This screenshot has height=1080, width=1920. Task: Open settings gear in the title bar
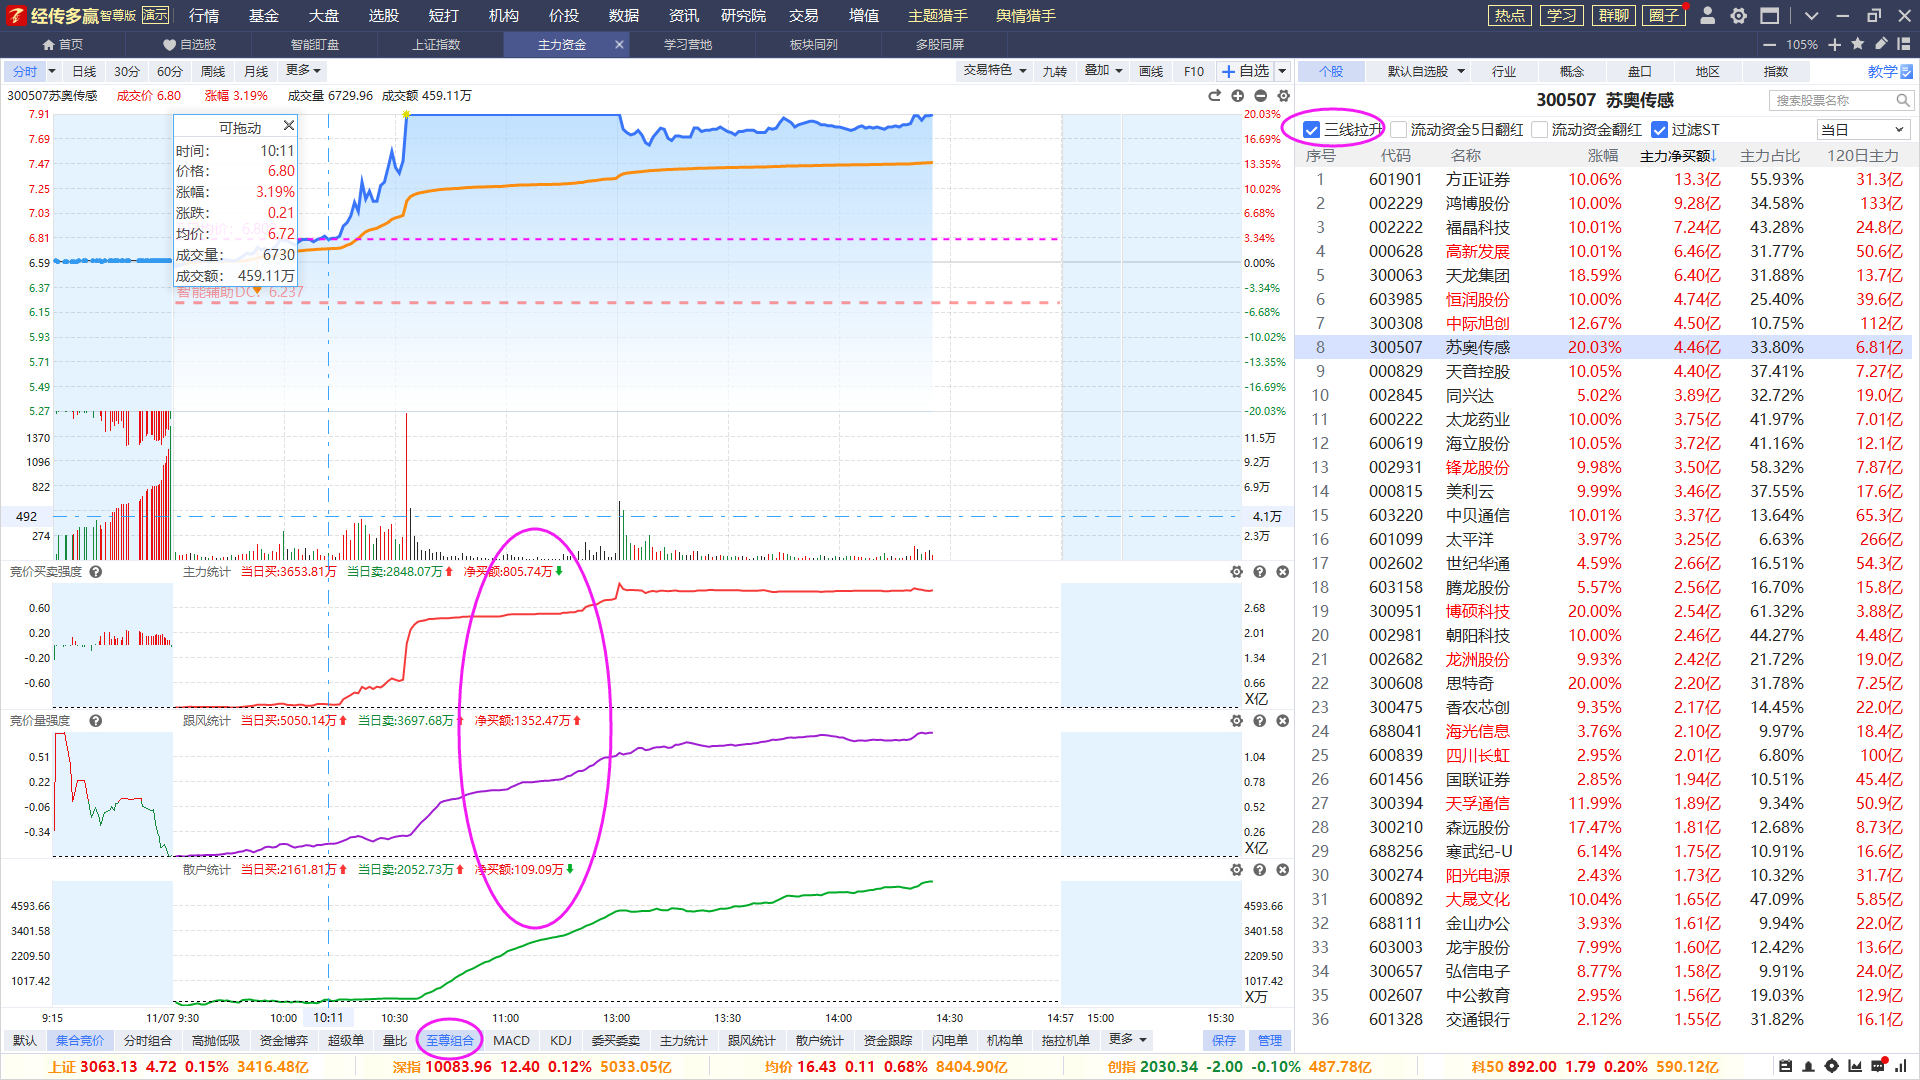(1739, 16)
